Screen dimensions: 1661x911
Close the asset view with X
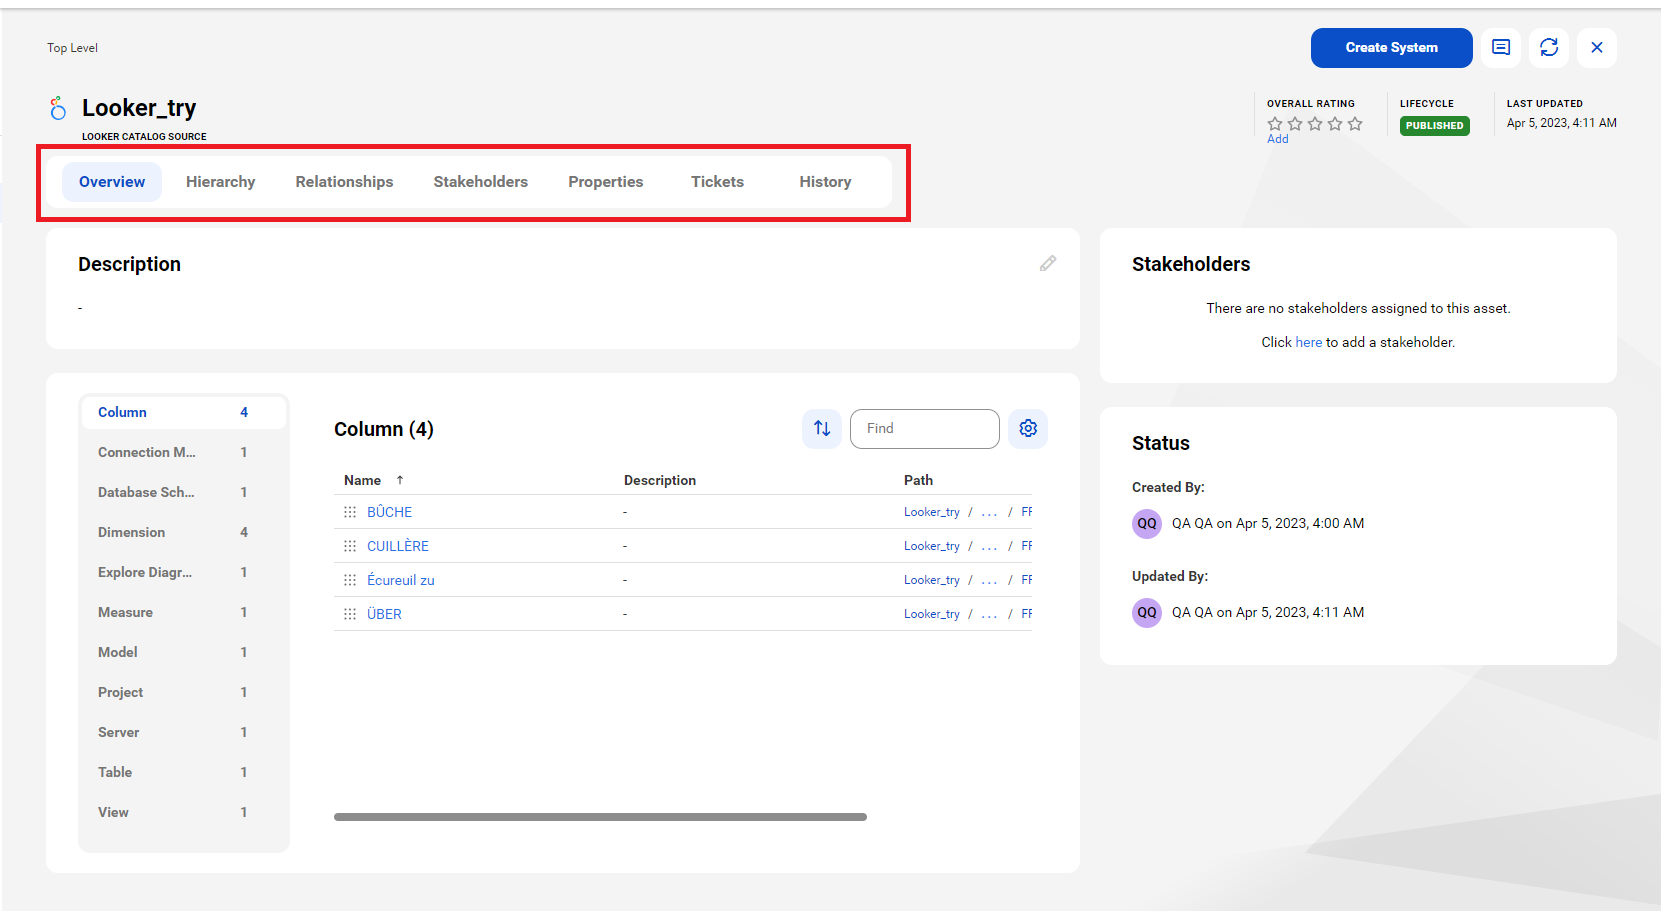[1597, 48]
